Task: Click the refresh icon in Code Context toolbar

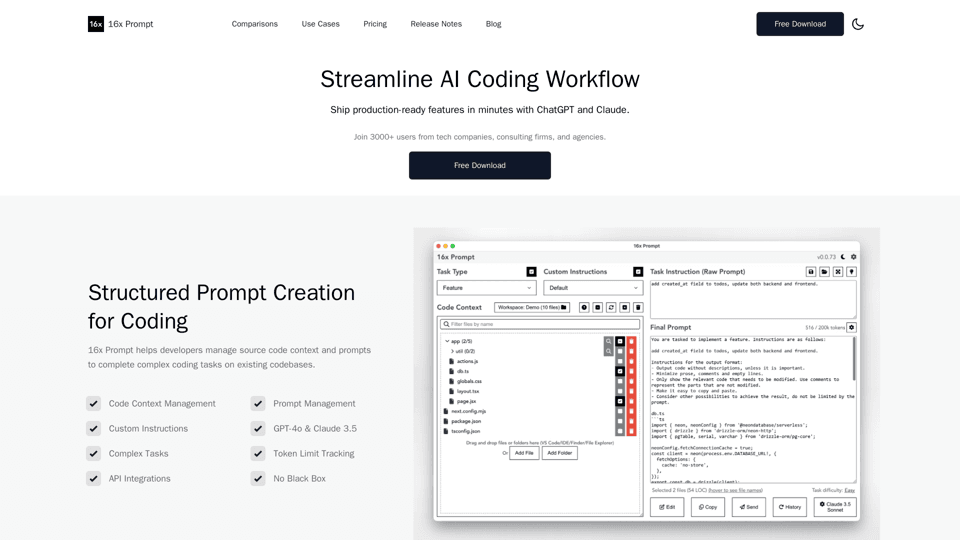Action: [611, 307]
